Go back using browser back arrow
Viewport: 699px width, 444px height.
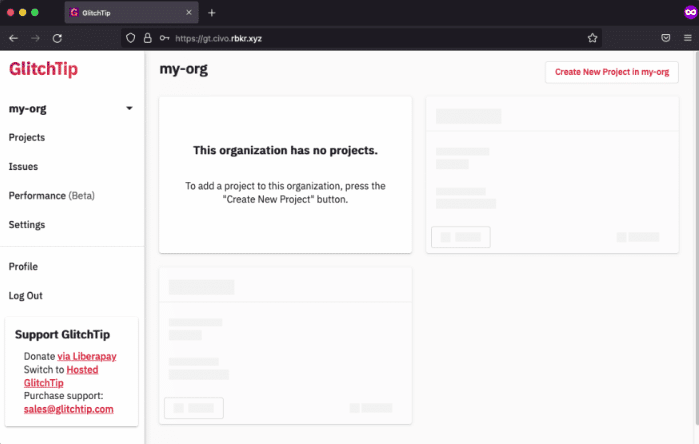[13, 38]
